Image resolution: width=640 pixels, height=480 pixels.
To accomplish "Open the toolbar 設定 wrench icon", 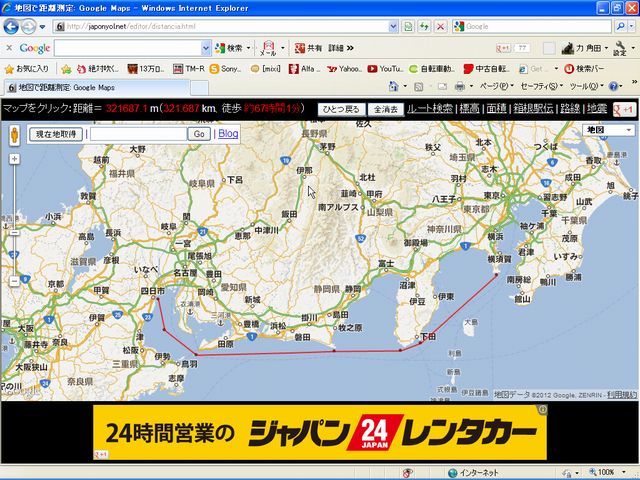I will coord(620,48).
